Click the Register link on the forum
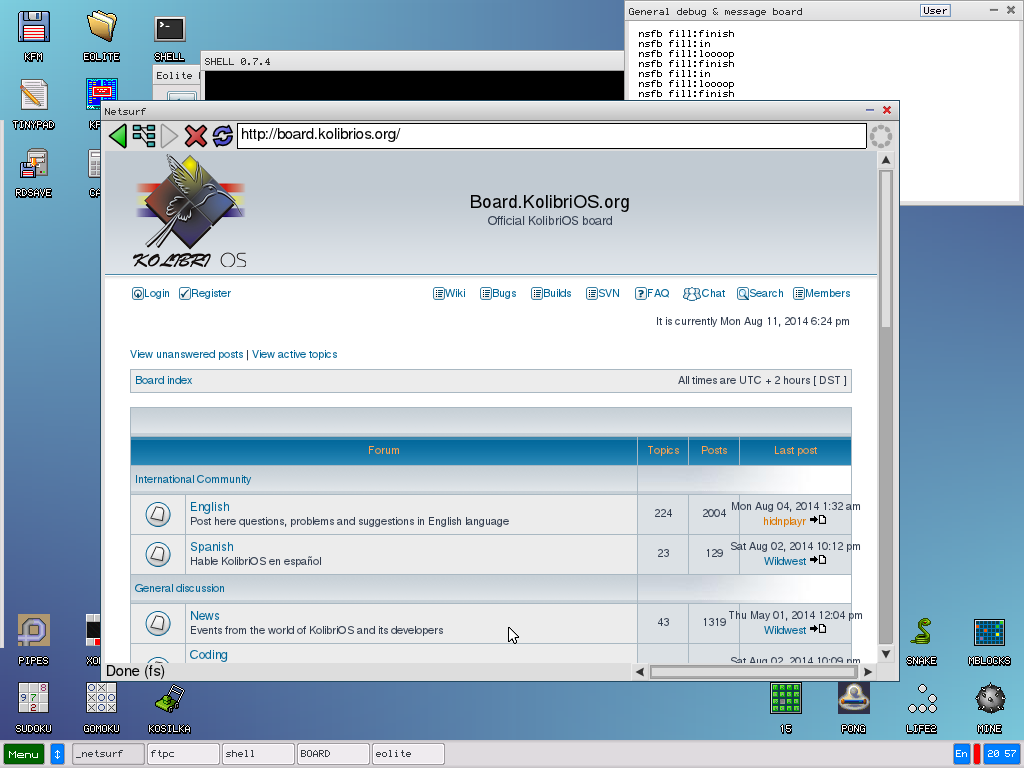This screenshot has width=1024, height=768. [x=204, y=293]
